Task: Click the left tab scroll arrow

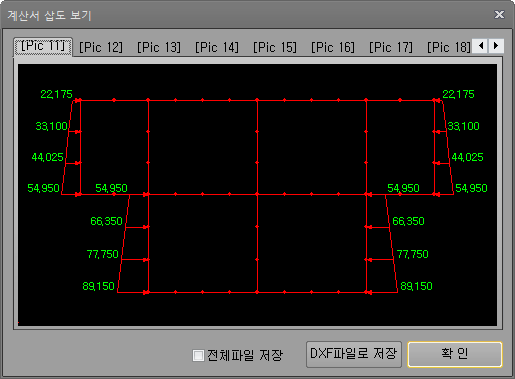Action: 481,46
